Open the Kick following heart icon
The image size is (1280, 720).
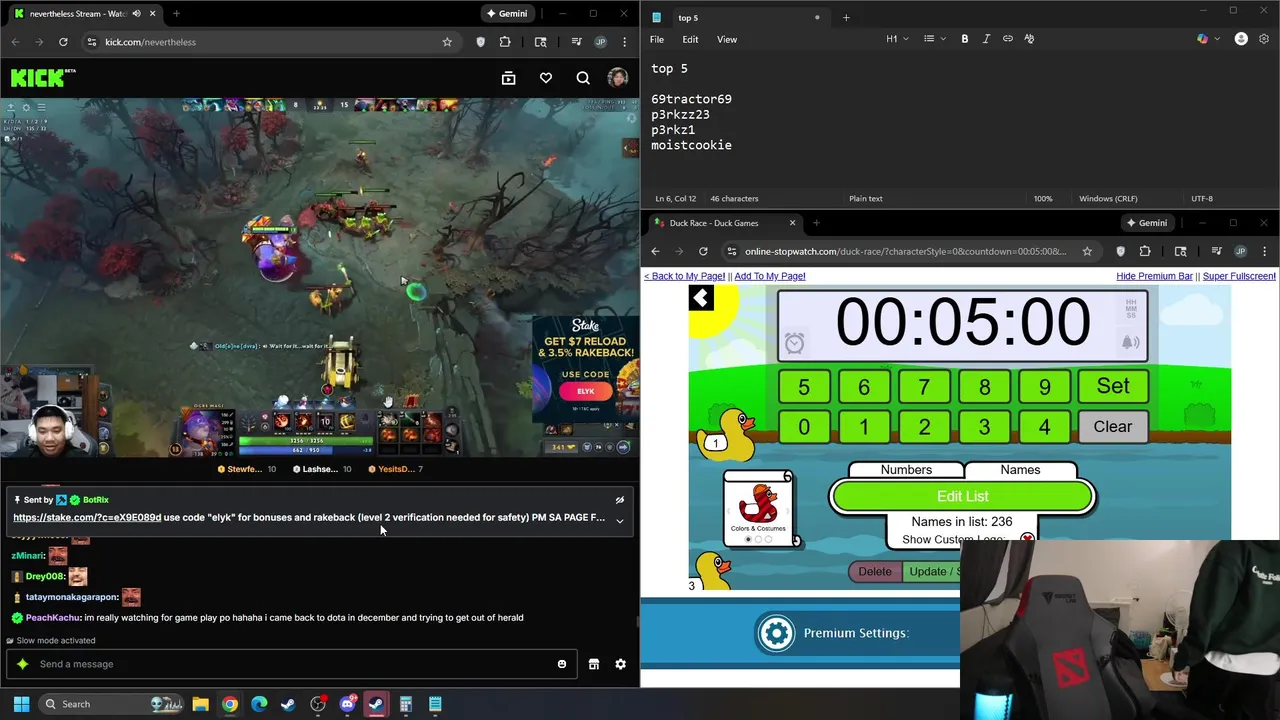[x=546, y=78]
